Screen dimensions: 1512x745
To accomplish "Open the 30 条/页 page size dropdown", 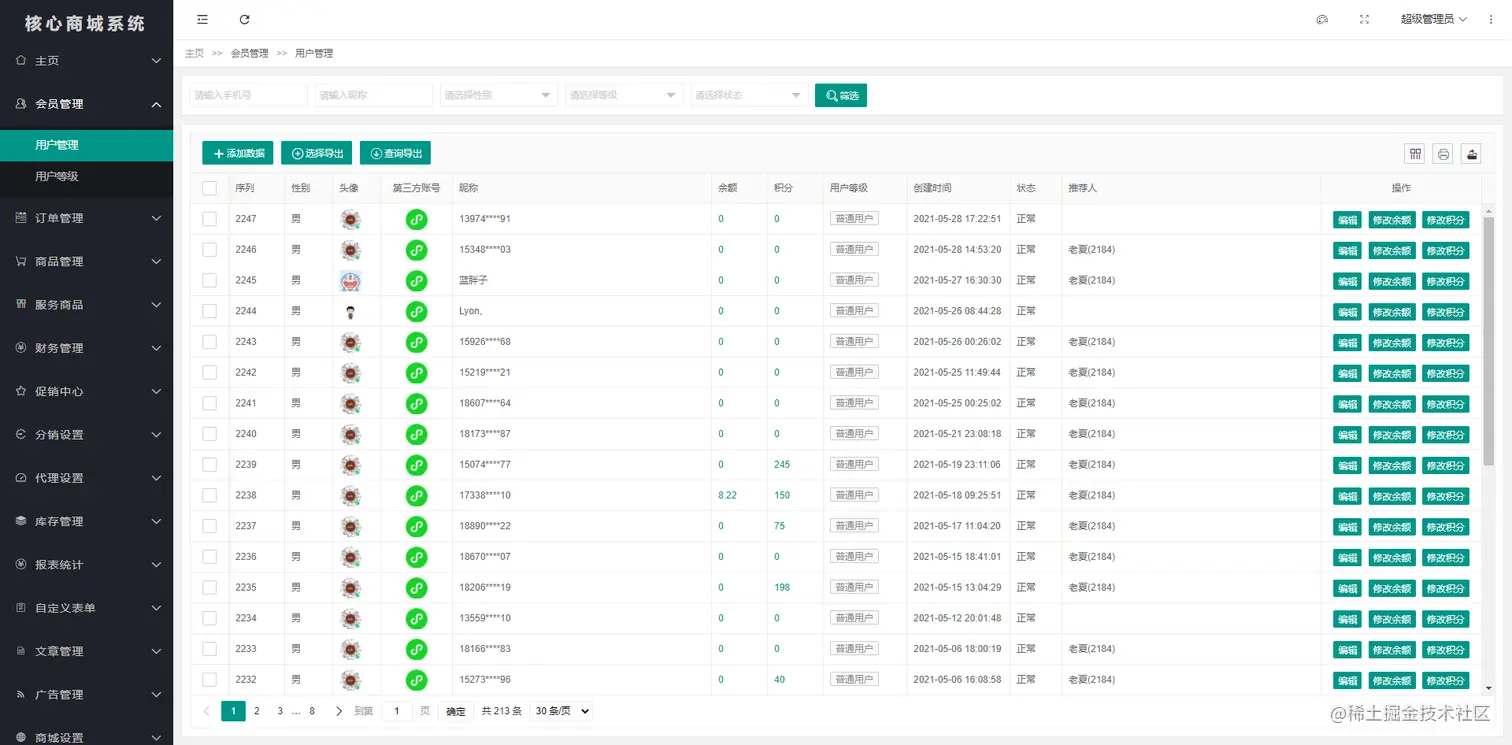I will (x=560, y=711).
